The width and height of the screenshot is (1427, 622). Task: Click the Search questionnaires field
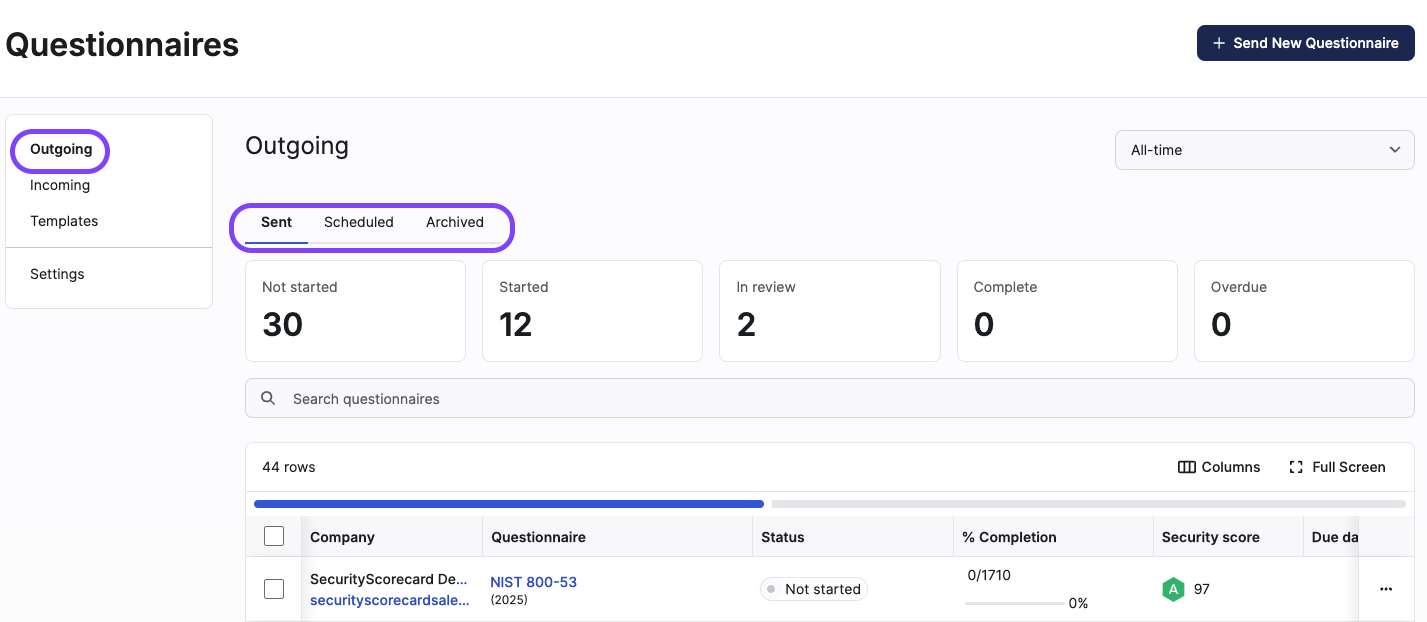coord(829,398)
